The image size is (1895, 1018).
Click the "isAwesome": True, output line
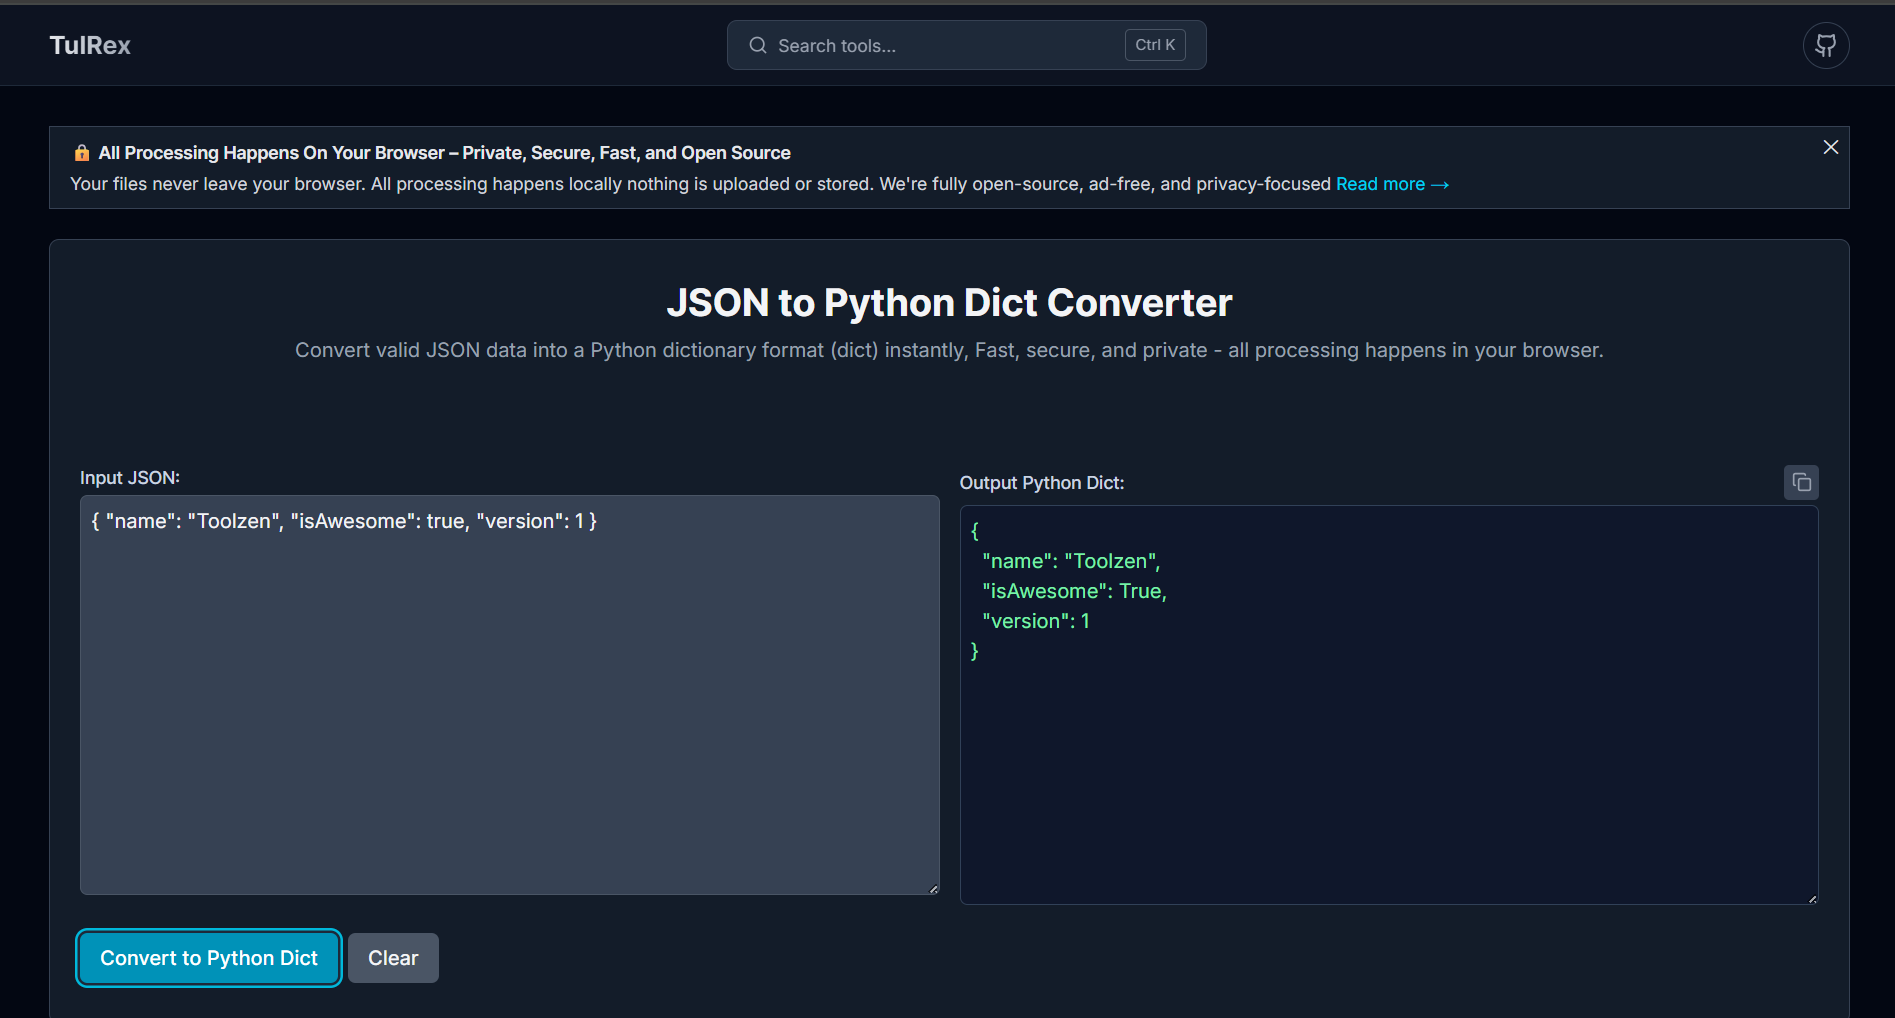(1075, 591)
